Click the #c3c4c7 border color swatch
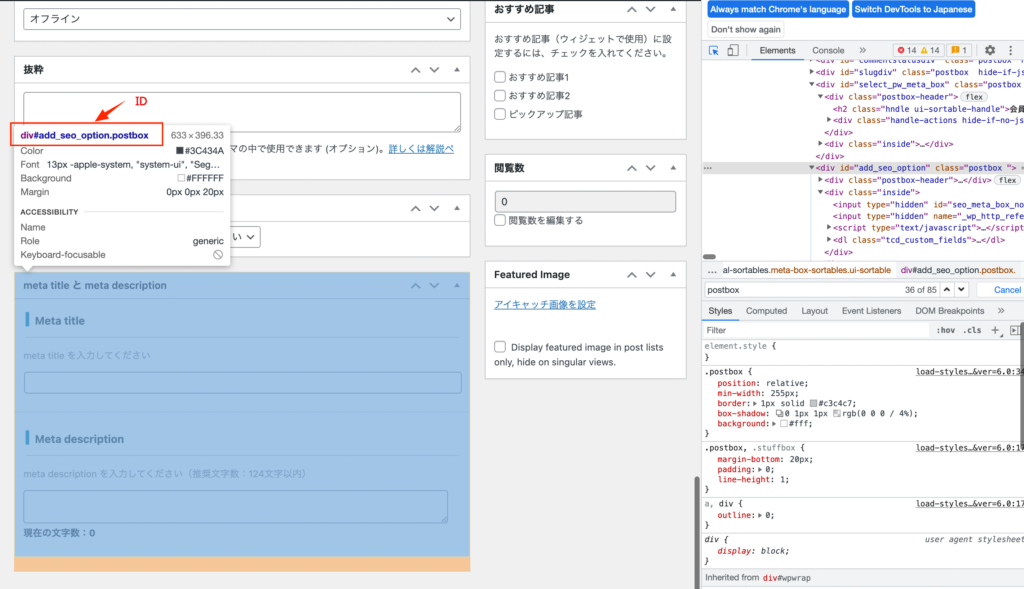 tap(813, 404)
